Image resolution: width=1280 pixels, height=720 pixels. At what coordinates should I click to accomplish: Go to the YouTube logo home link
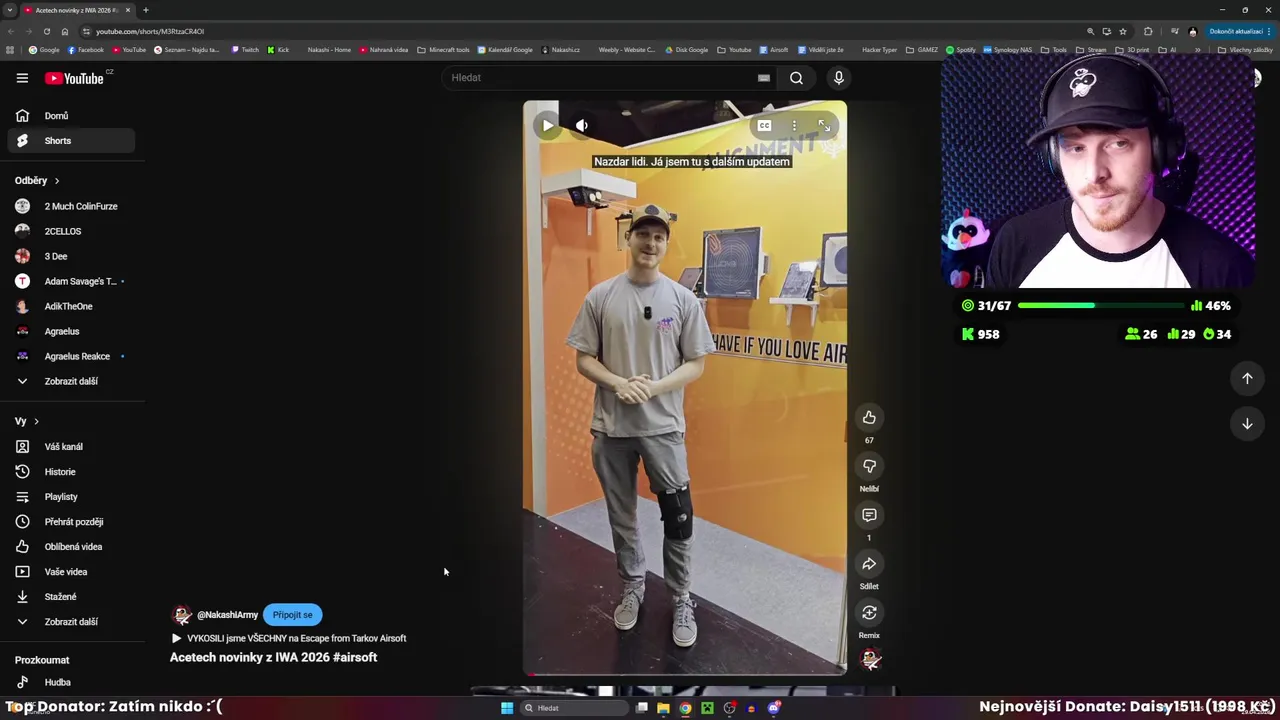74,78
